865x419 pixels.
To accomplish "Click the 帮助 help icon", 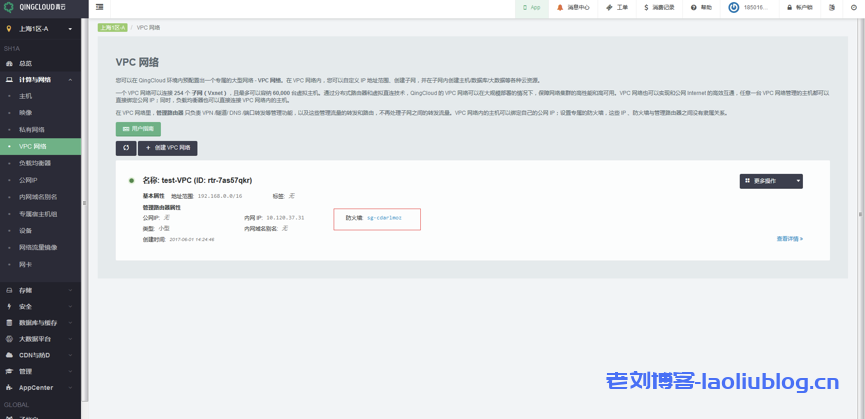I will click(x=701, y=7).
